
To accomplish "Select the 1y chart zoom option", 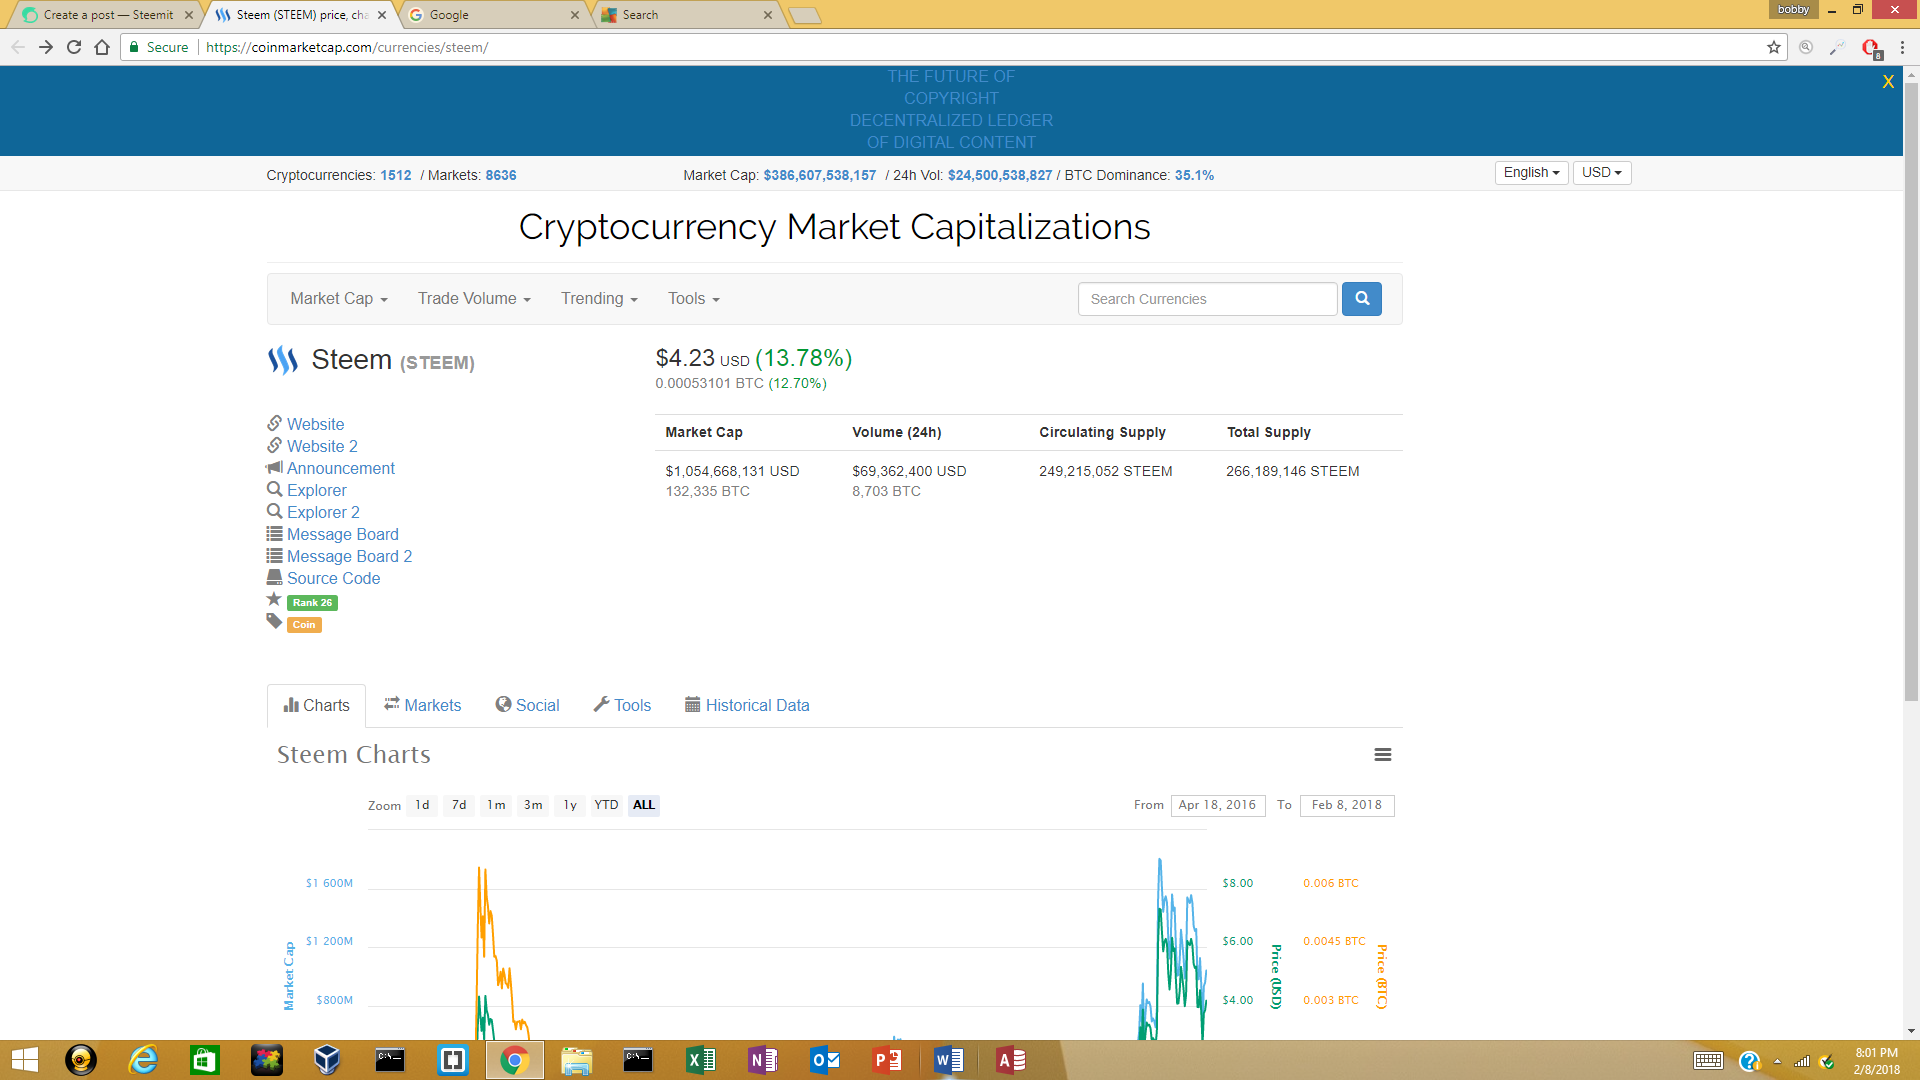I will click(x=570, y=805).
